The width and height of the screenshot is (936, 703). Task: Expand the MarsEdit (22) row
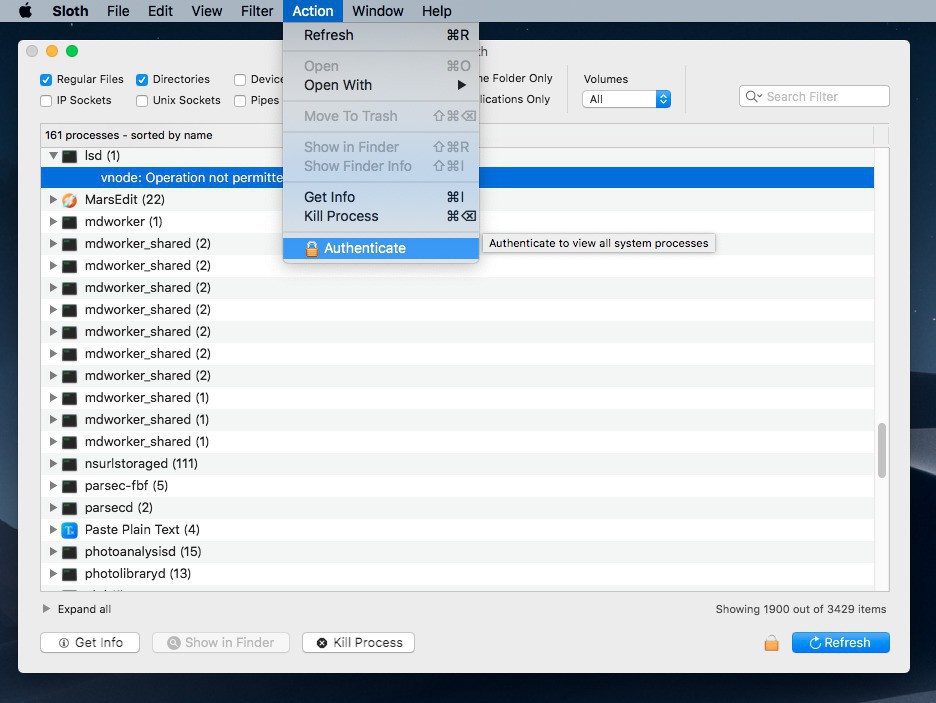53,199
